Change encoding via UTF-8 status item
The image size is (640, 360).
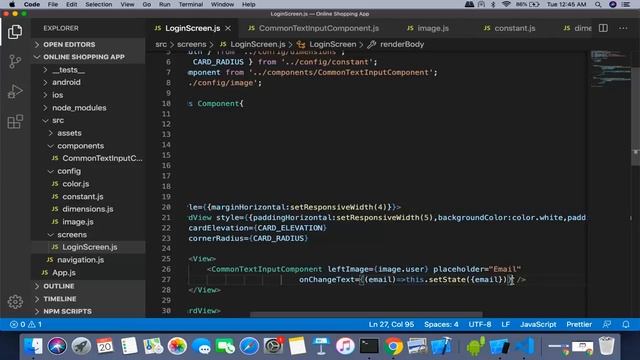point(480,324)
